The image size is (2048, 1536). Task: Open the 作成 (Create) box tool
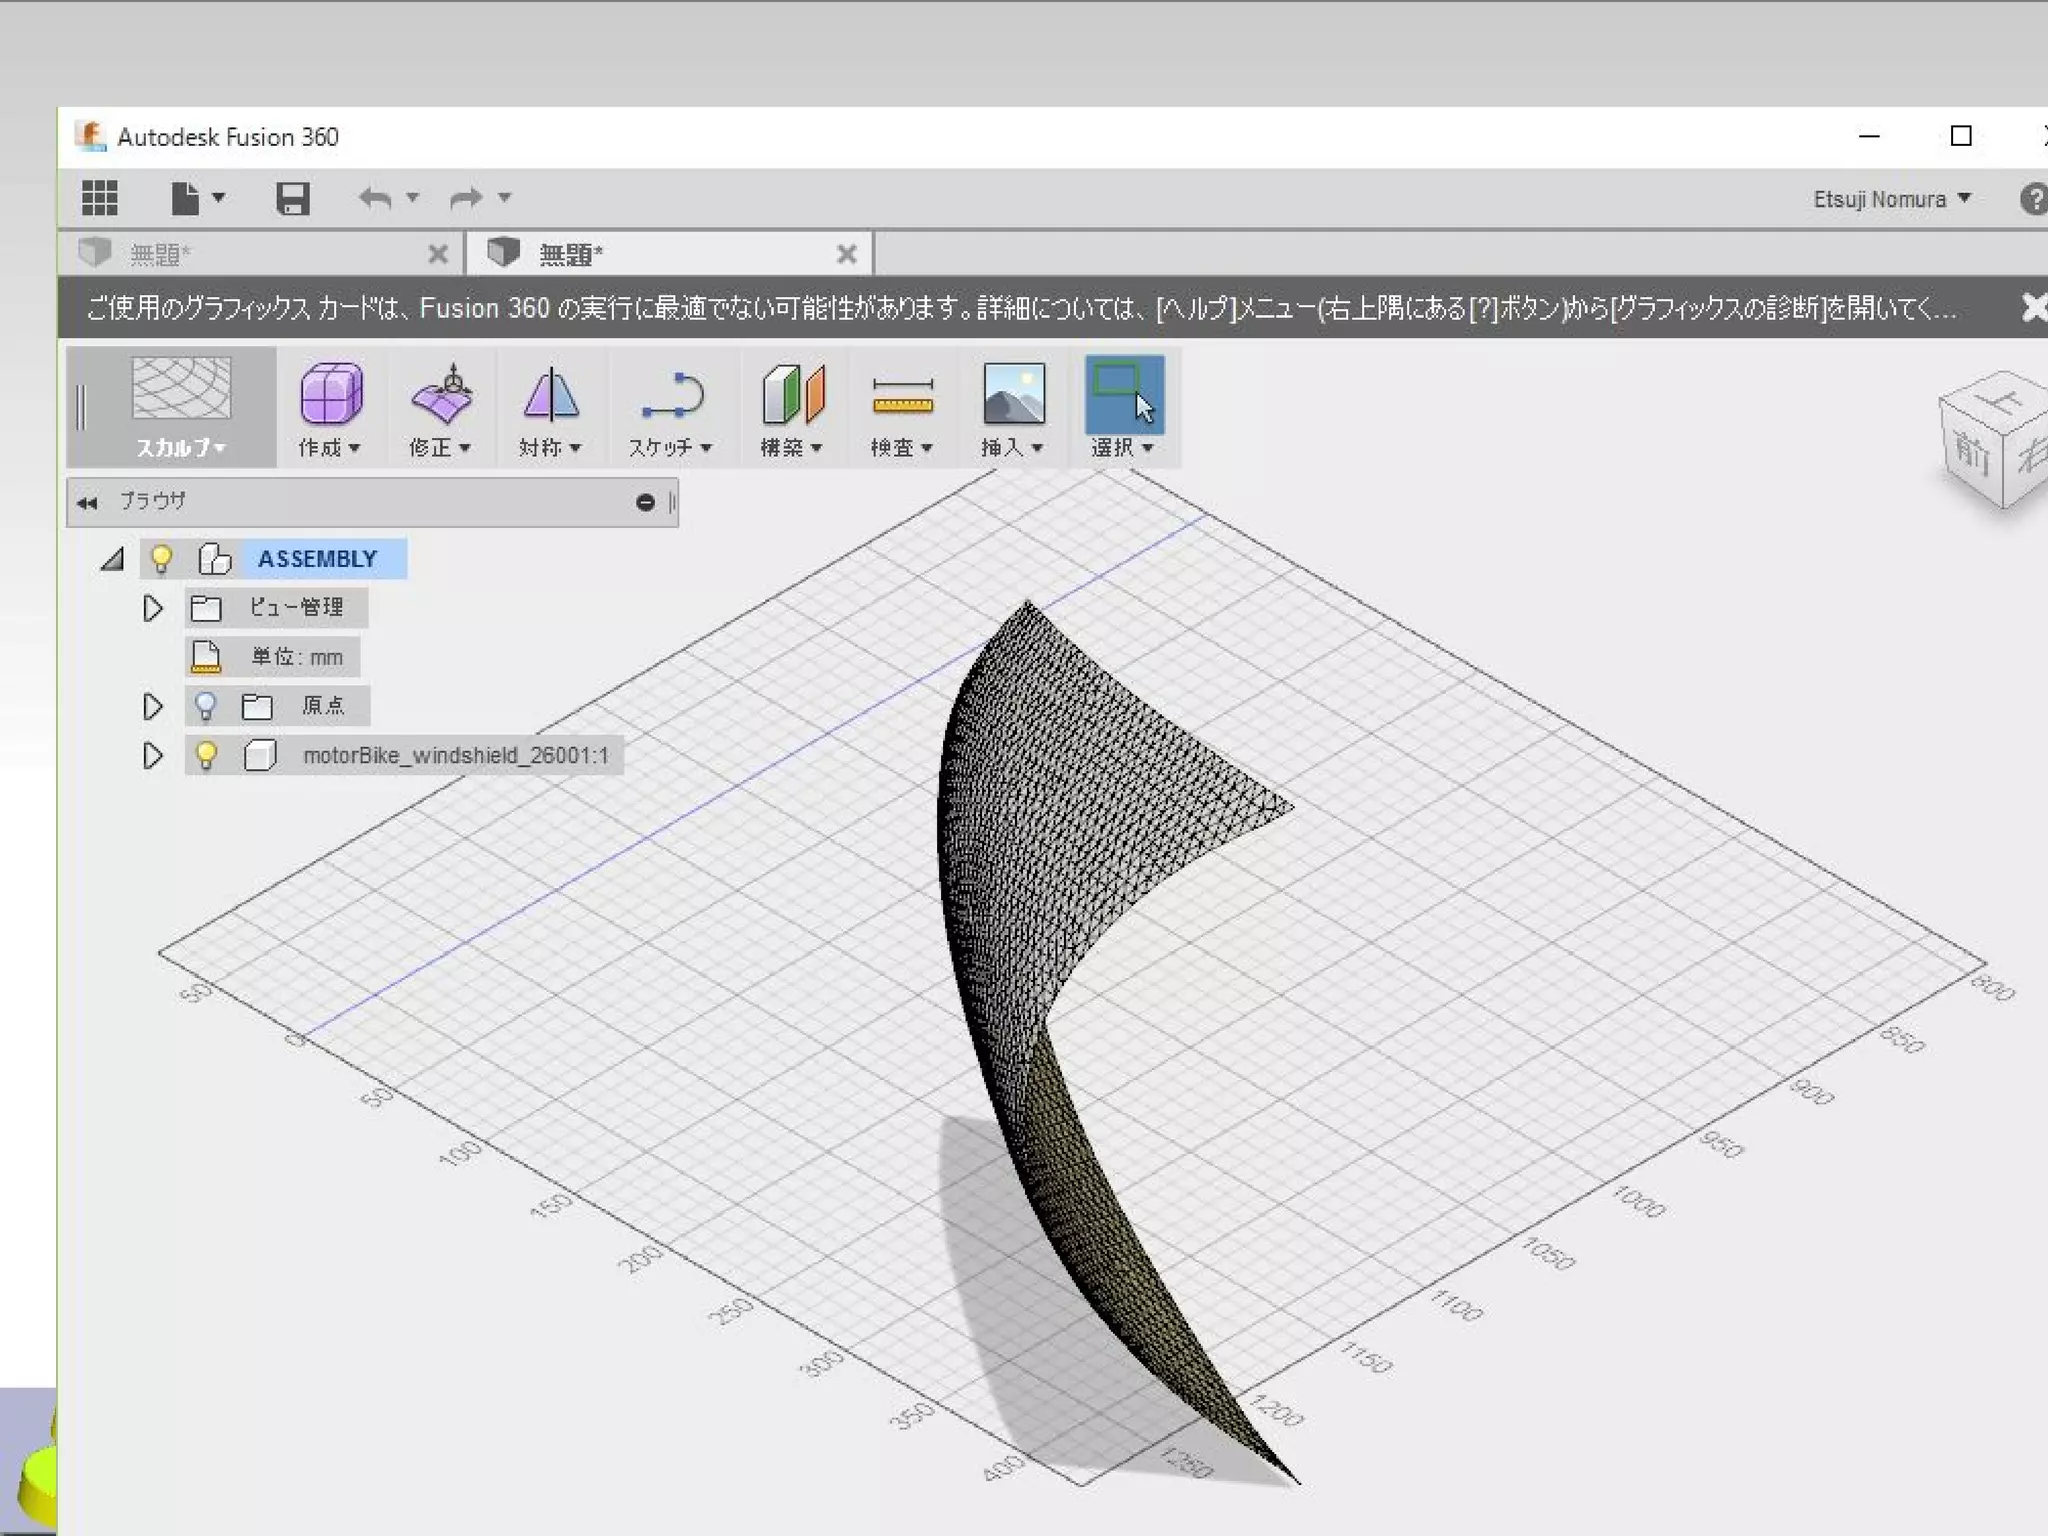click(330, 395)
